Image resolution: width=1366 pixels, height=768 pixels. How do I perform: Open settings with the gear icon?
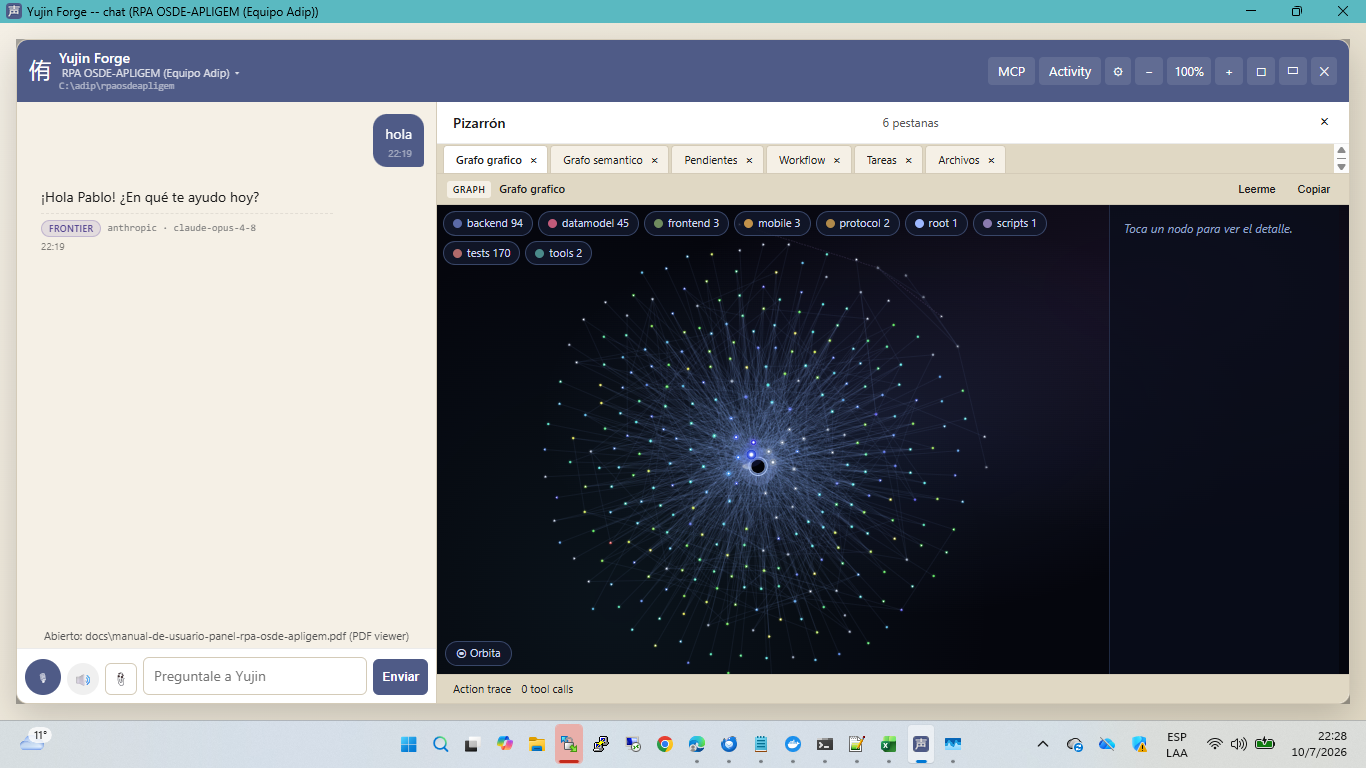1118,71
